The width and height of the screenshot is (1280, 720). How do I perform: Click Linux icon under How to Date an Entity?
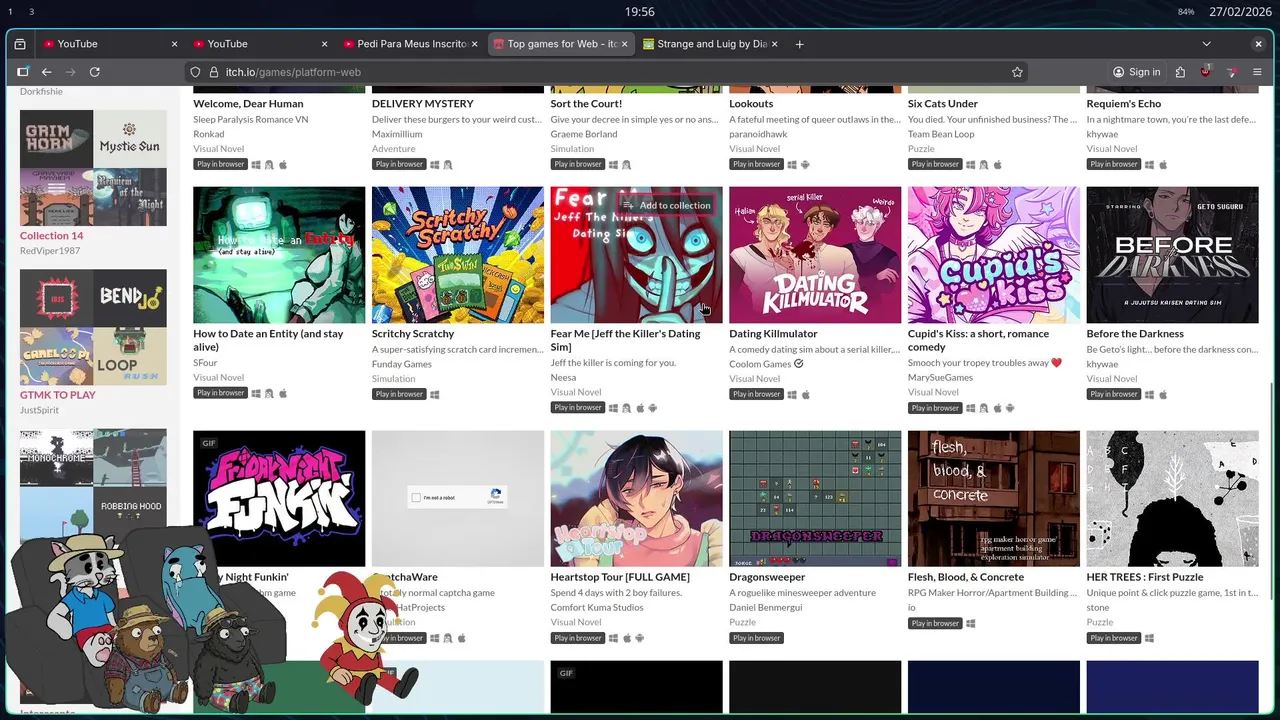coord(269,394)
